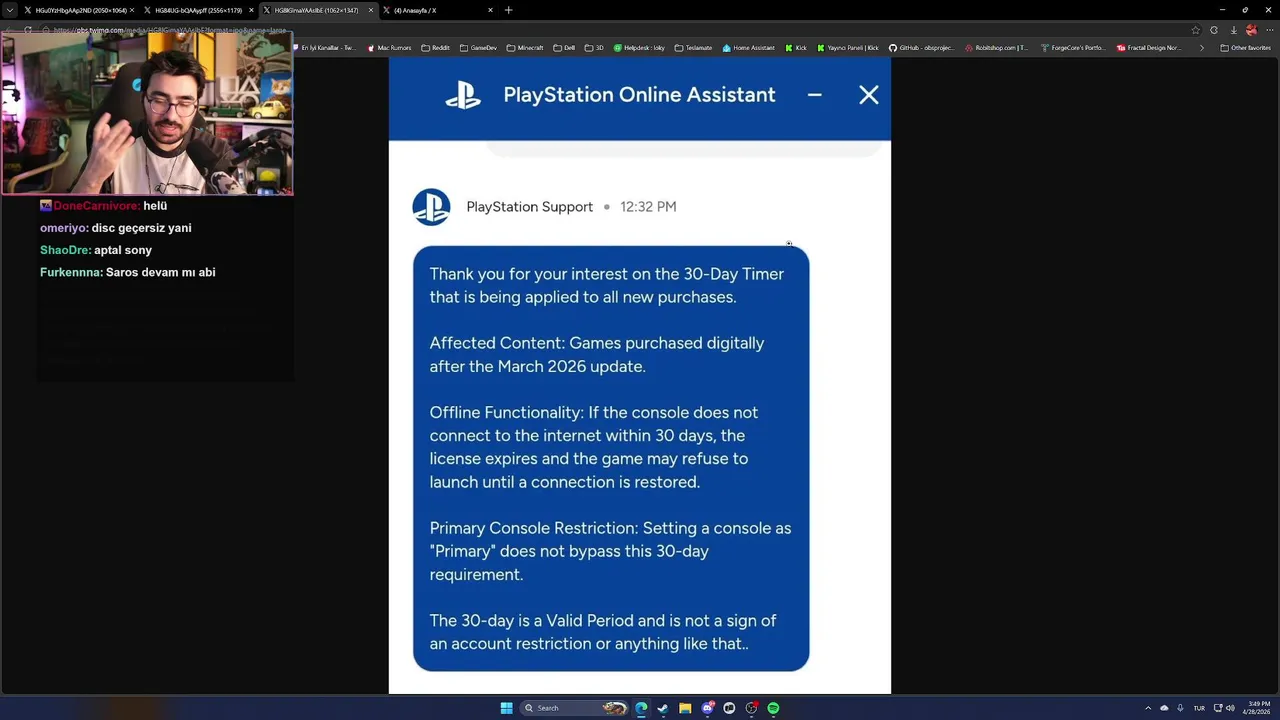This screenshot has height=720, width=1280.
Task: Open the Minecraft bookmarks folder
Action: pos(525,48)
